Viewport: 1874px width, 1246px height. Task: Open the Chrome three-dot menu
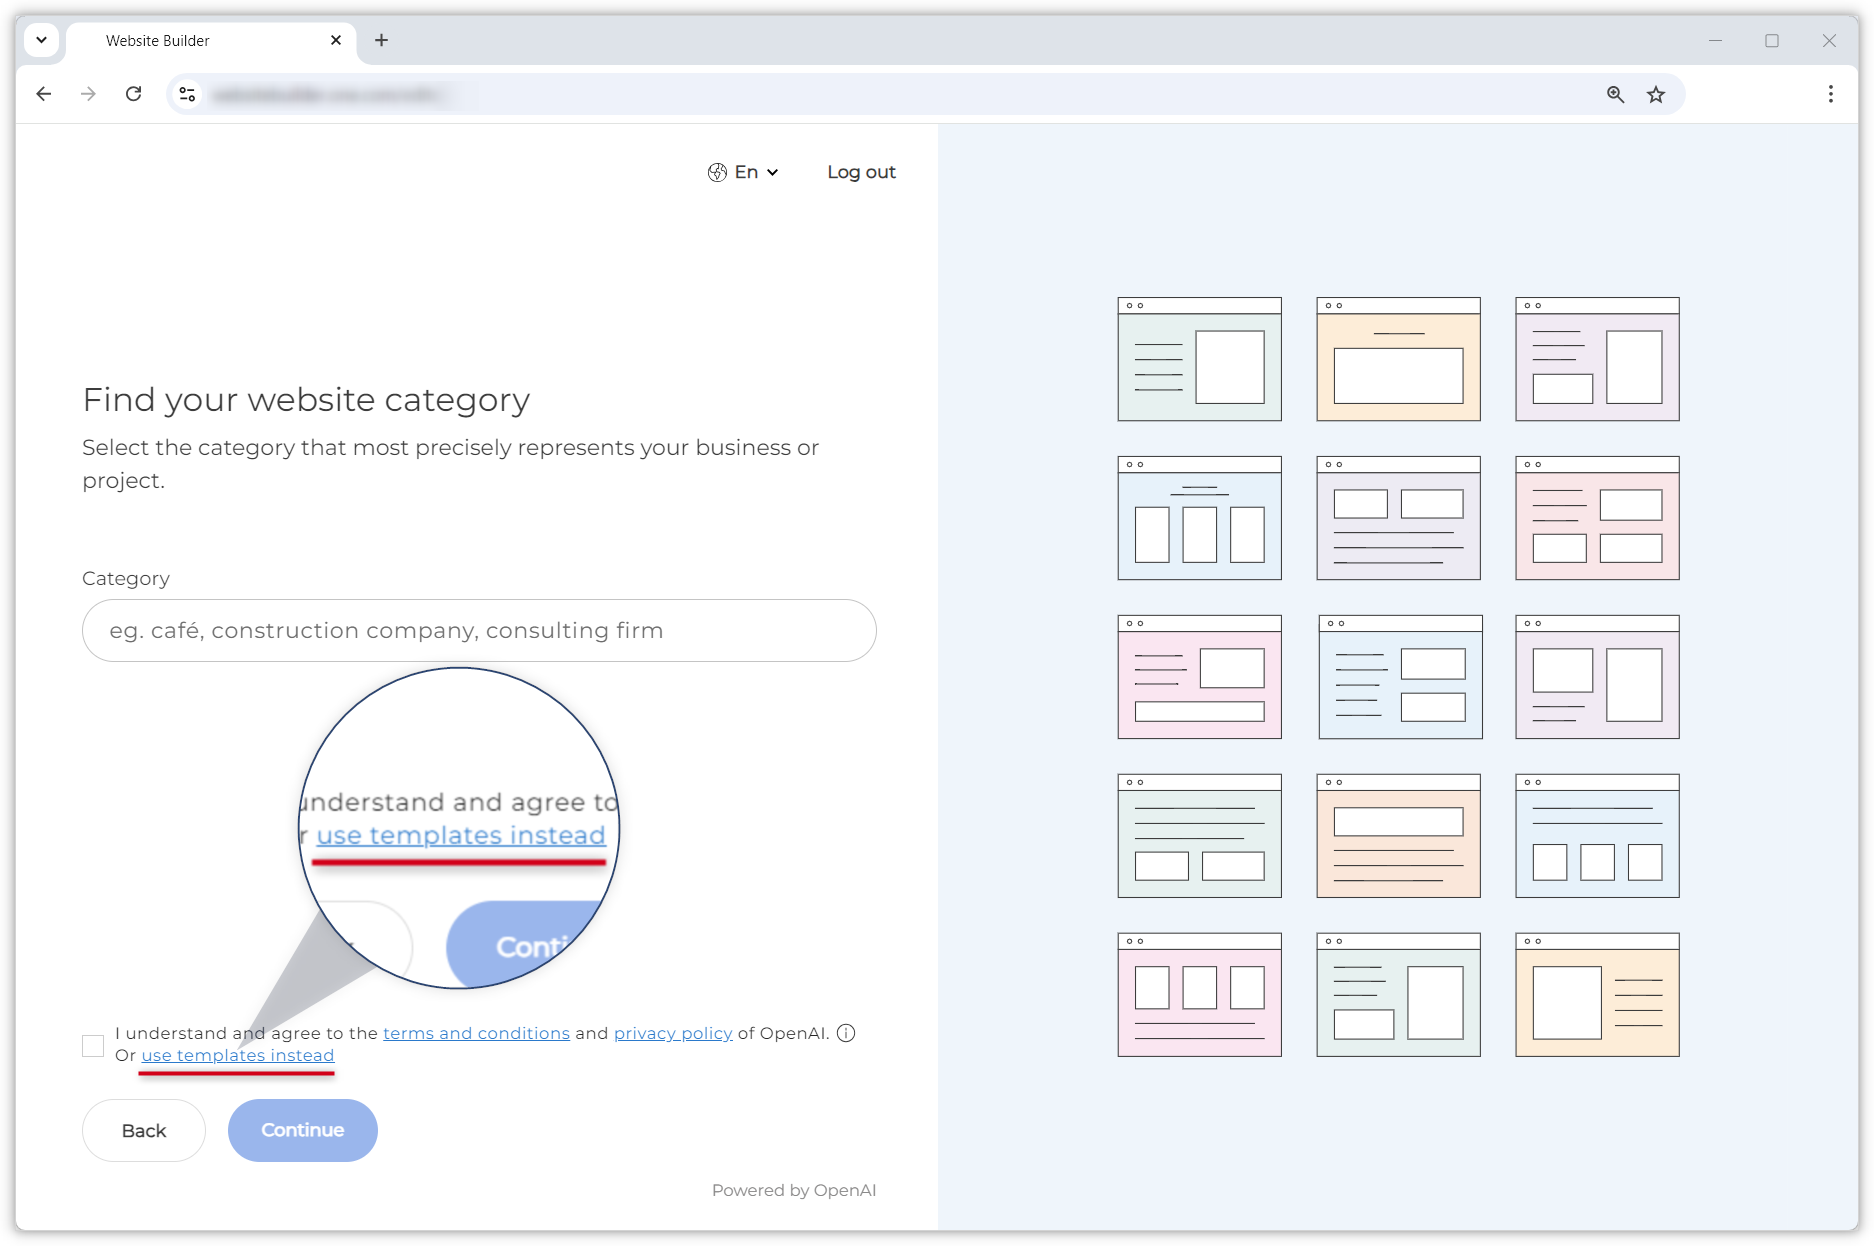click(x=1830, y=94)
